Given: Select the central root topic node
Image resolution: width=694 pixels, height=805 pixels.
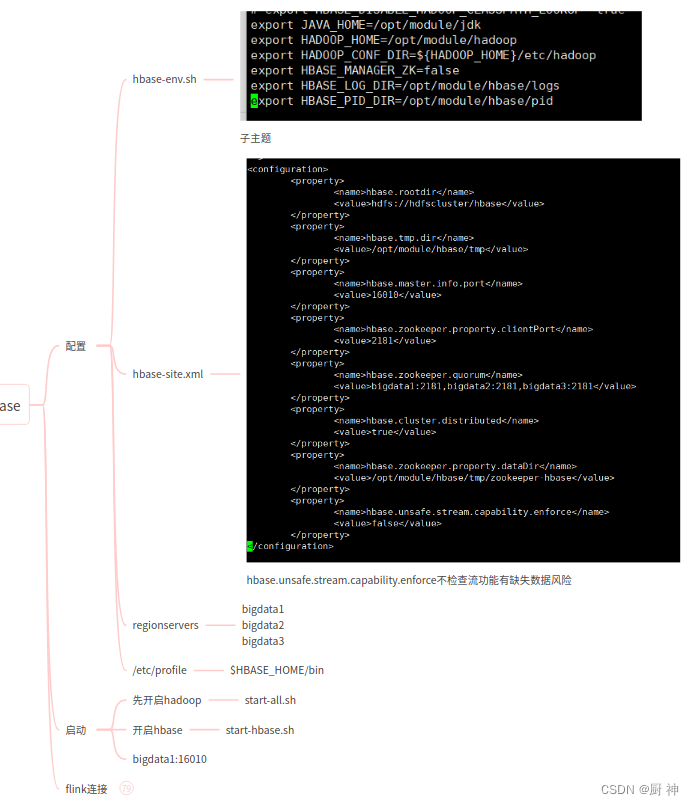Looking at the screenshot, I should [14, 406].
